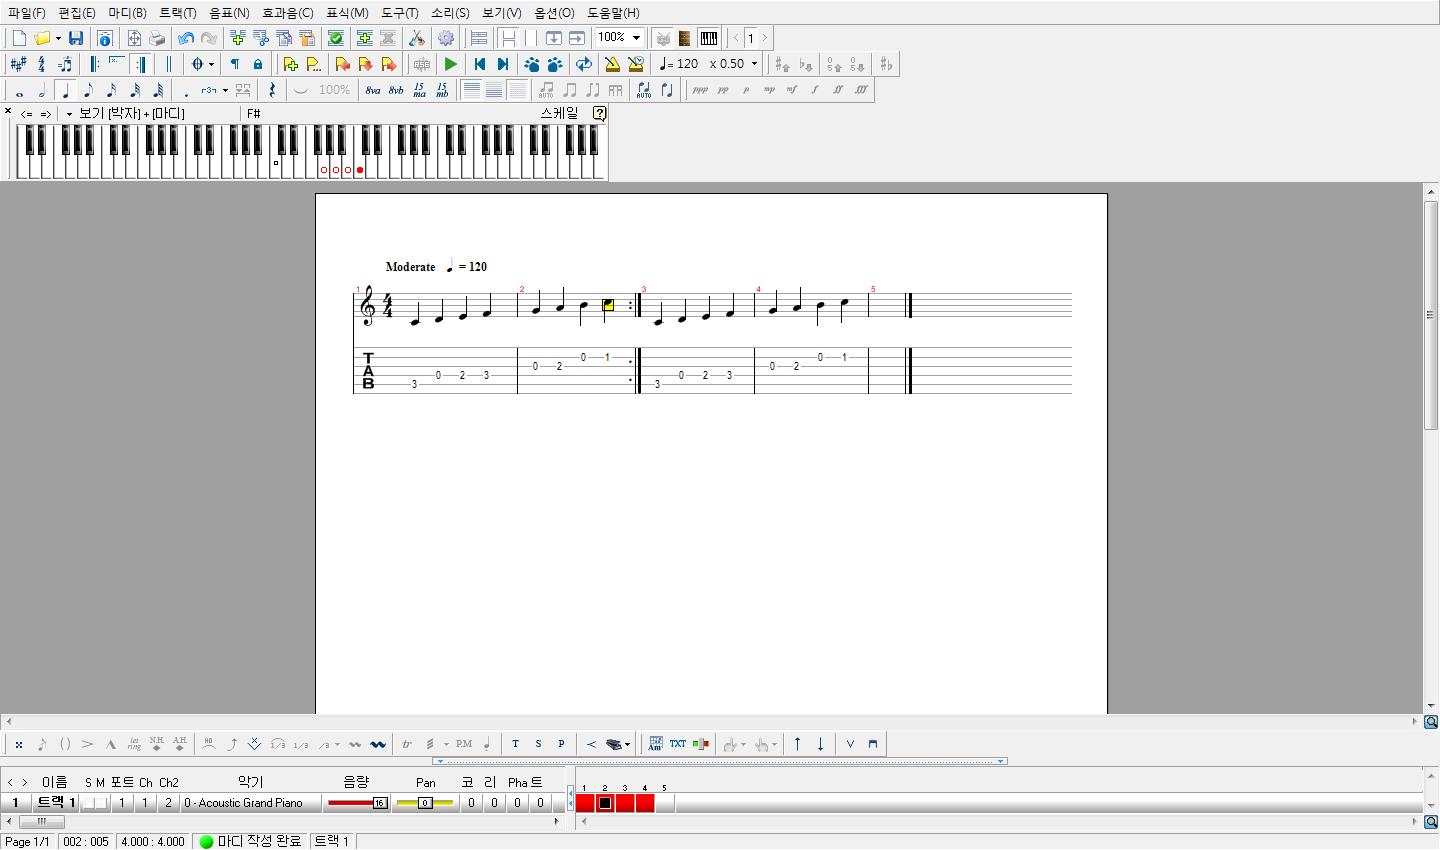
Task: Open the tremolo picking dropdown arrow in effects bar
Action: (446, 744)
